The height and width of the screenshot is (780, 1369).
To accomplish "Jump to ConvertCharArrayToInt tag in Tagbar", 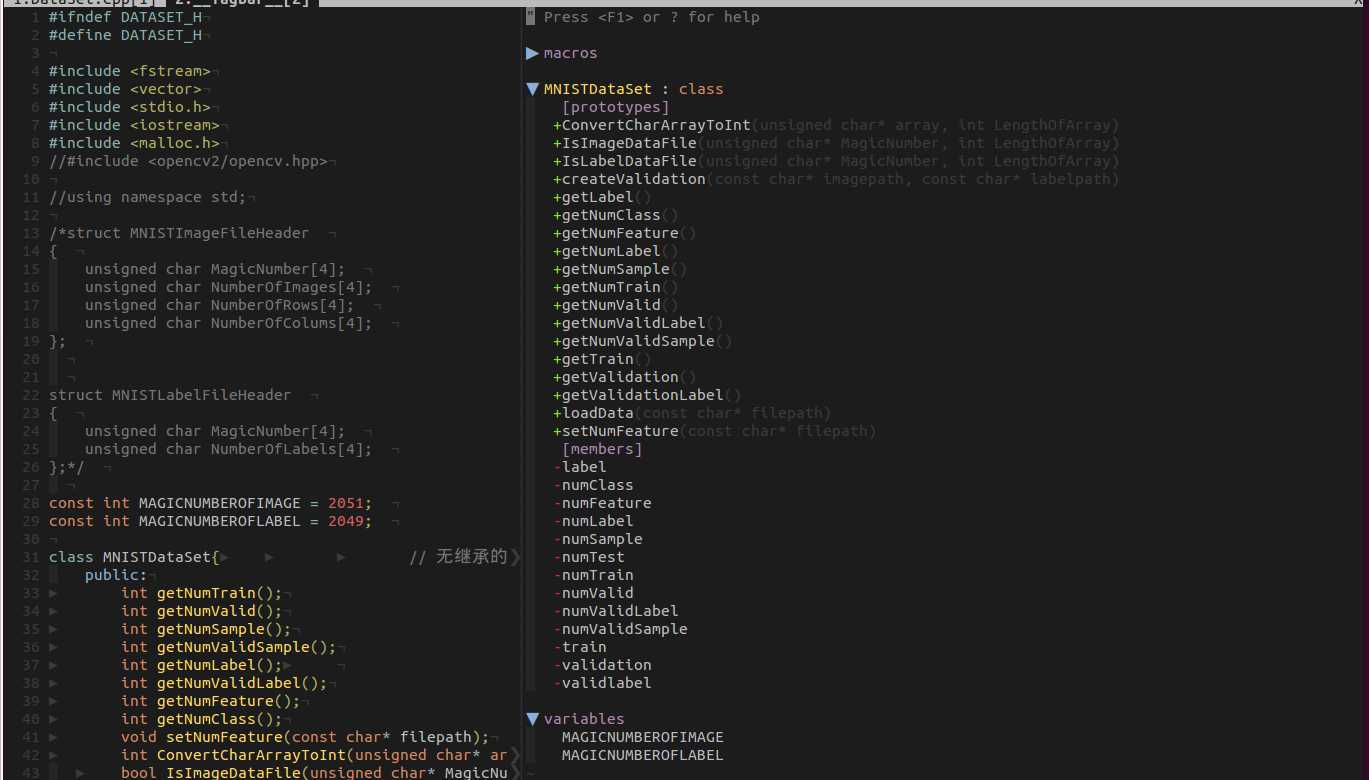I will click(x=656, y=125).
